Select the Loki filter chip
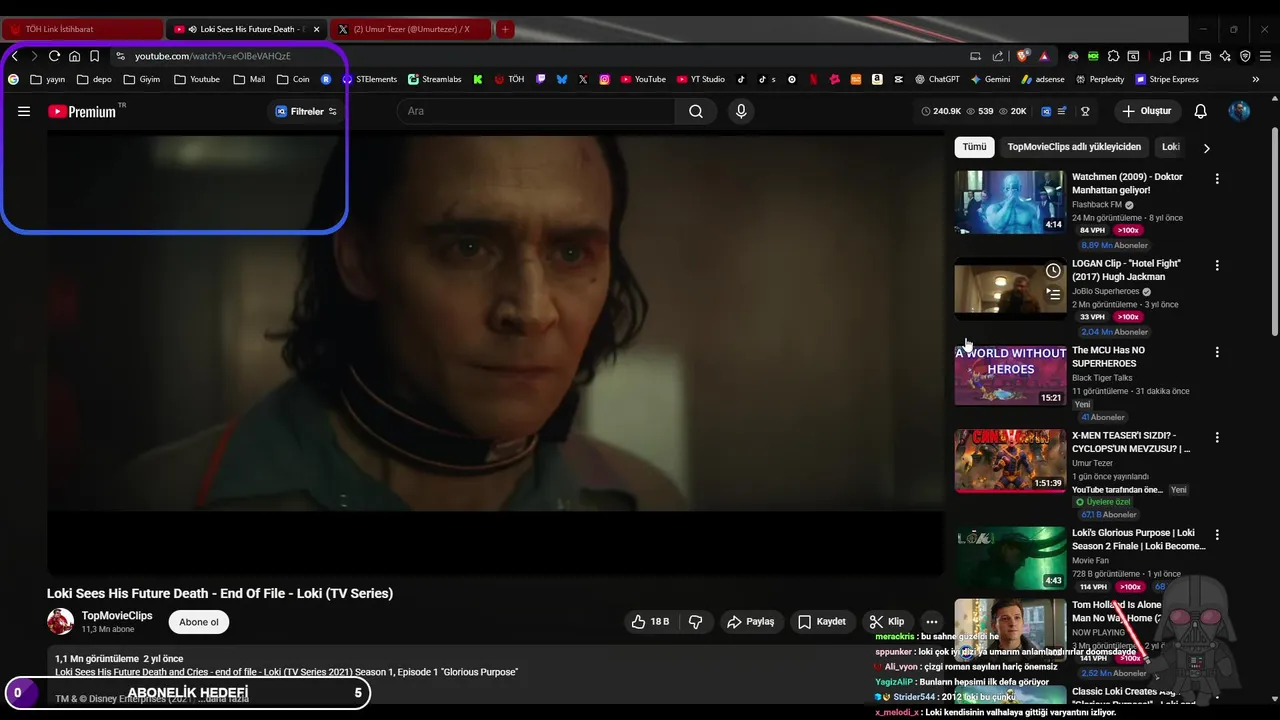1280x720 pixels. click(1170, 147)
